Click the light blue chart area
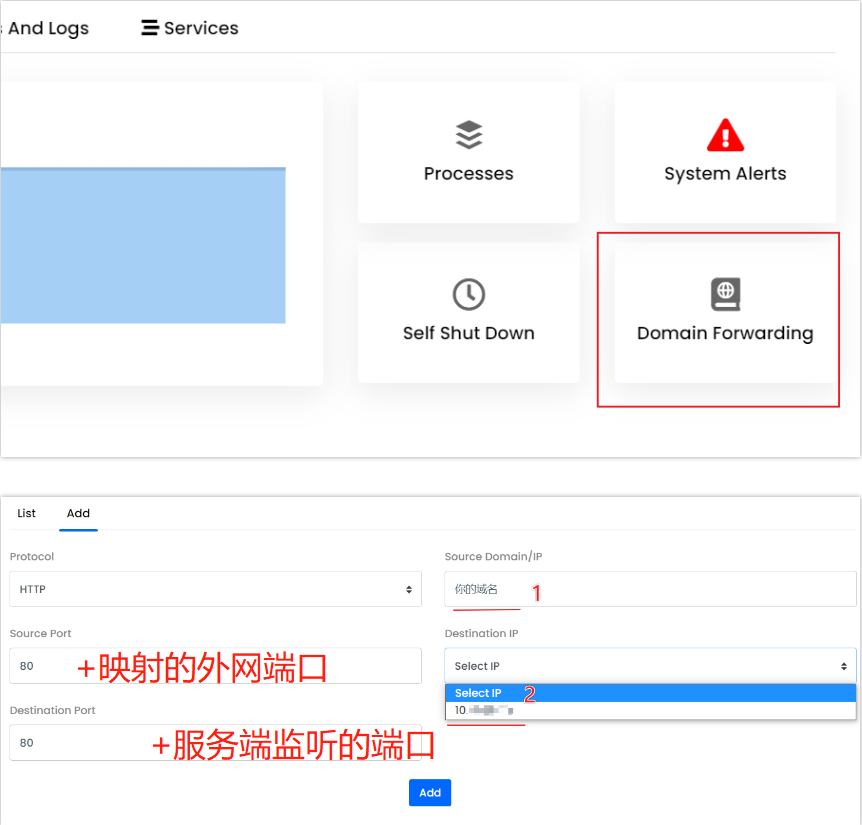Image resolution: width=862 pixels, height=825 pixels. (142, 246)
